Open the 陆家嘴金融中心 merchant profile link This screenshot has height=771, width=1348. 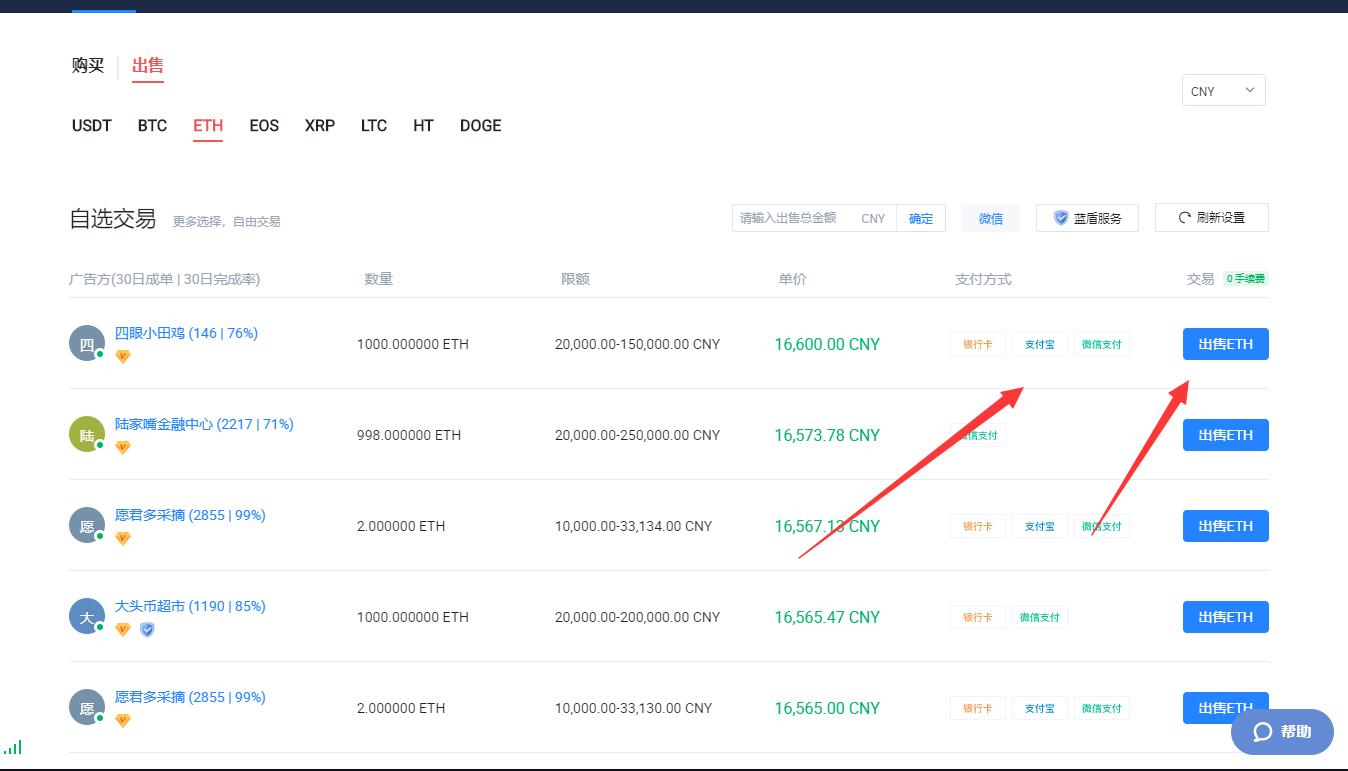tap(204, 424)
